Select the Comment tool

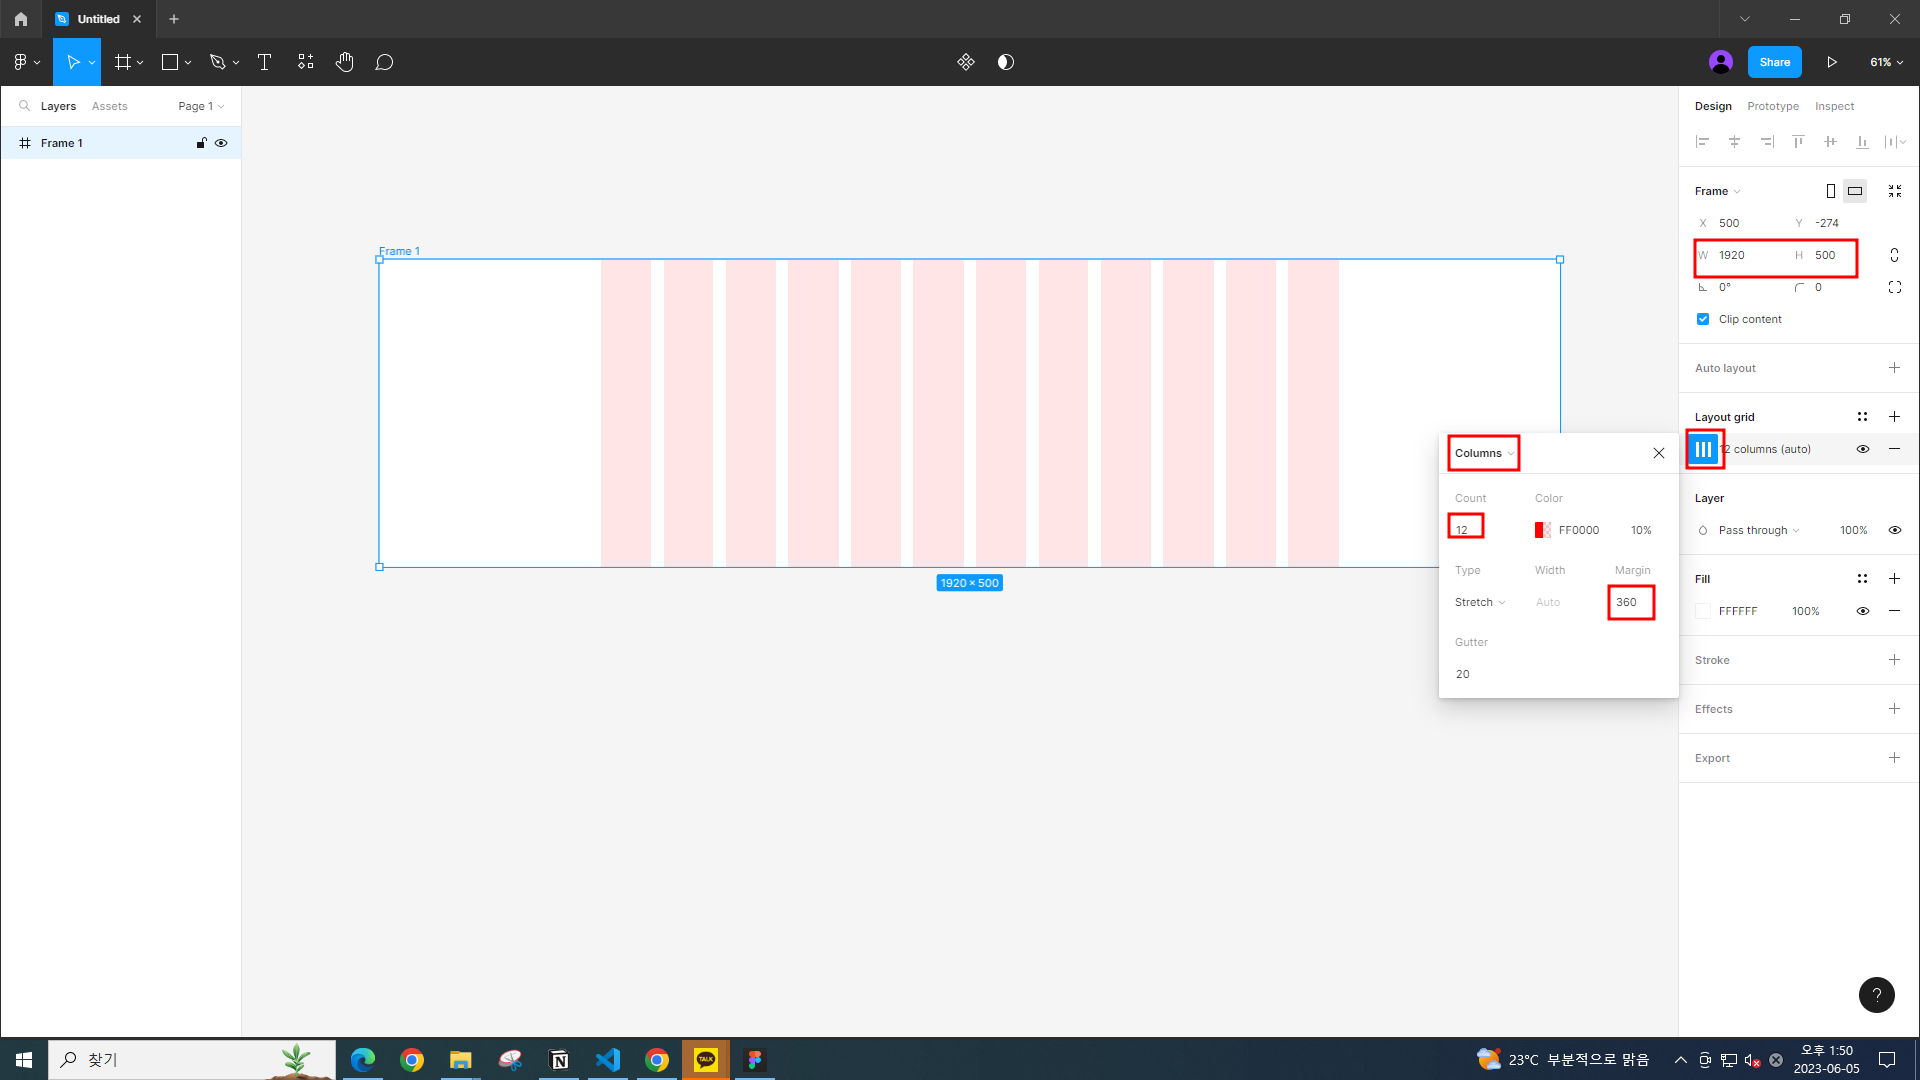[x=384, y=62]
